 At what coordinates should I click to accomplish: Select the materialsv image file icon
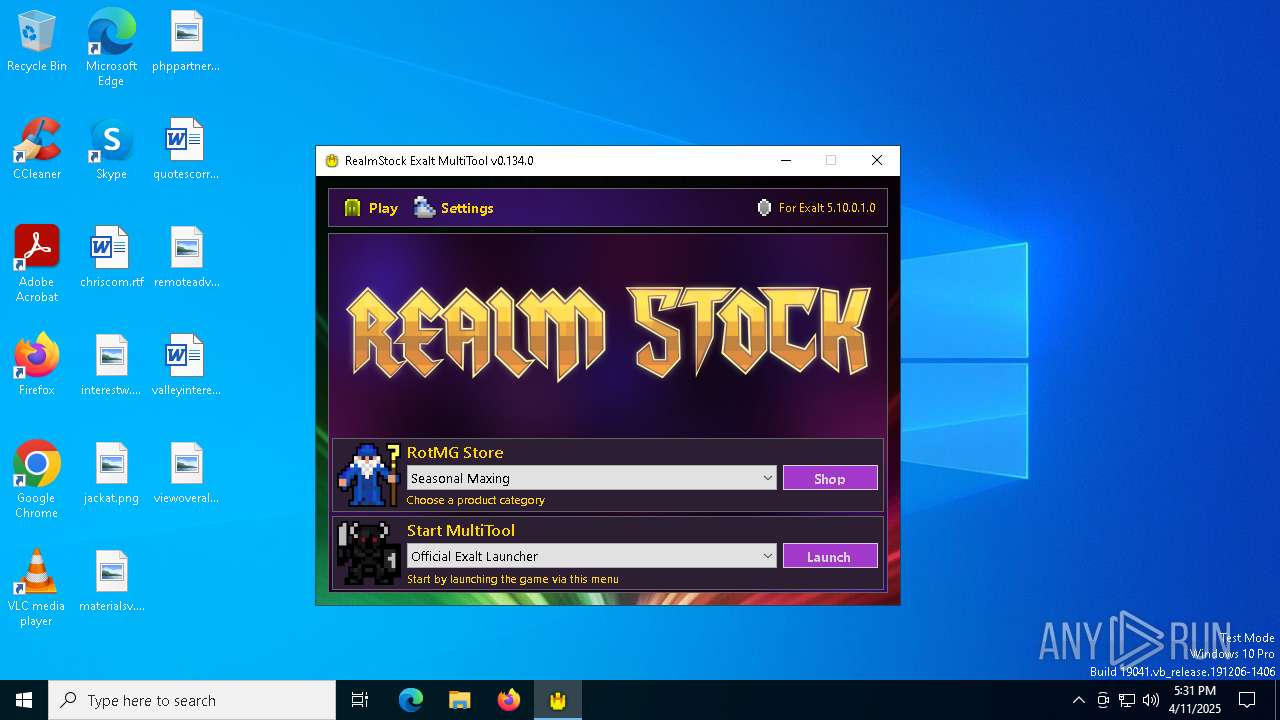coord(111,582)
